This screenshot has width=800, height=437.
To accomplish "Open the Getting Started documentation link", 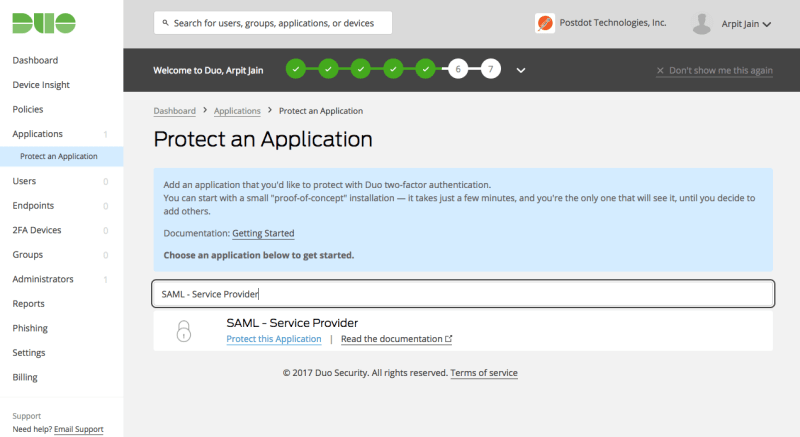I will [x=263, y=233].
